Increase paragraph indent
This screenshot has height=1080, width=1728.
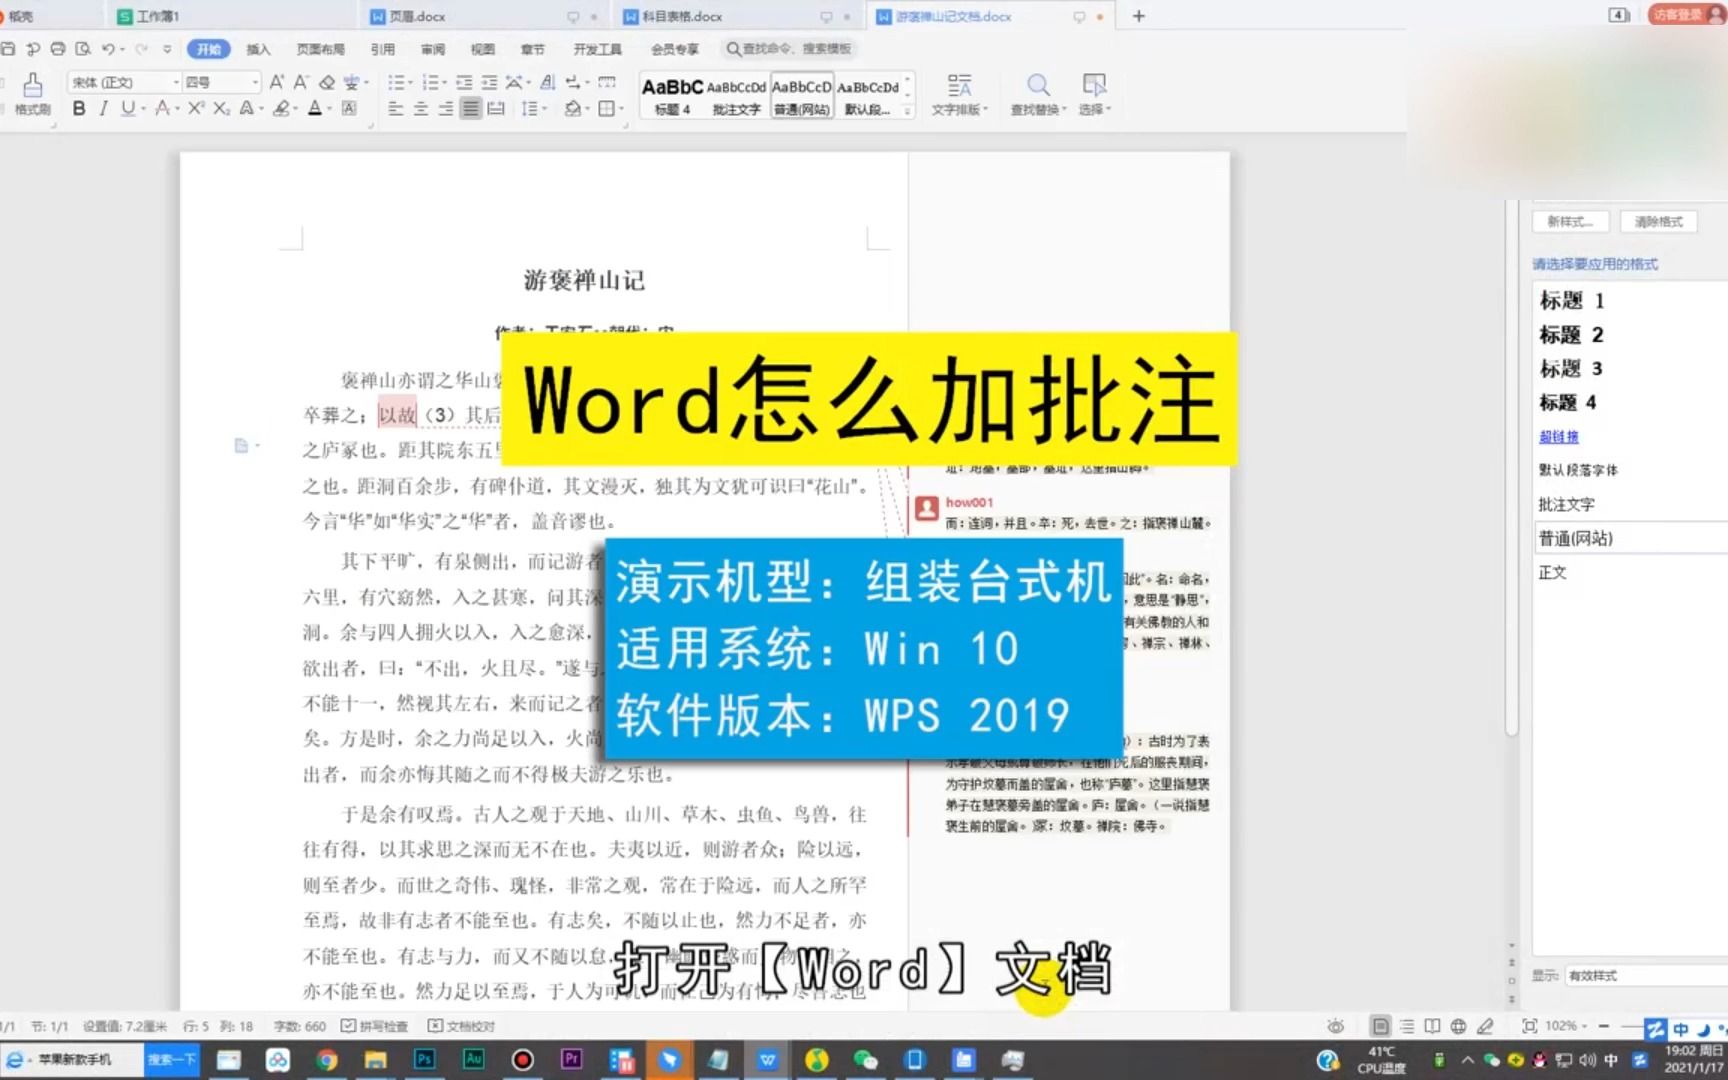[489, 82]
